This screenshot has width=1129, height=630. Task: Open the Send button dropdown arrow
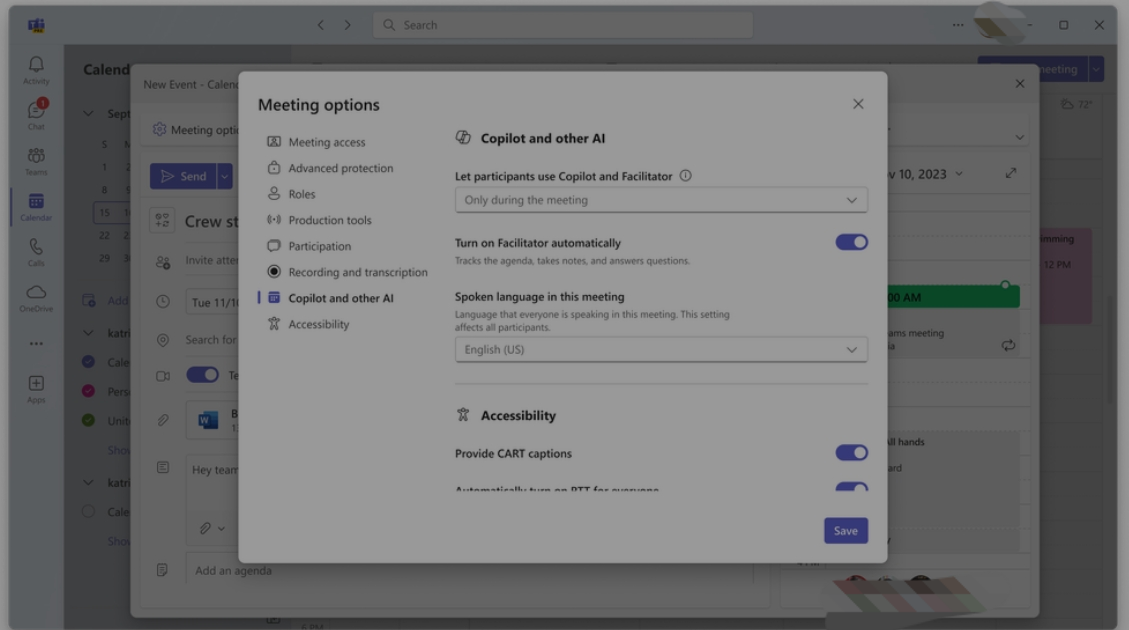(x=225, y=176)
